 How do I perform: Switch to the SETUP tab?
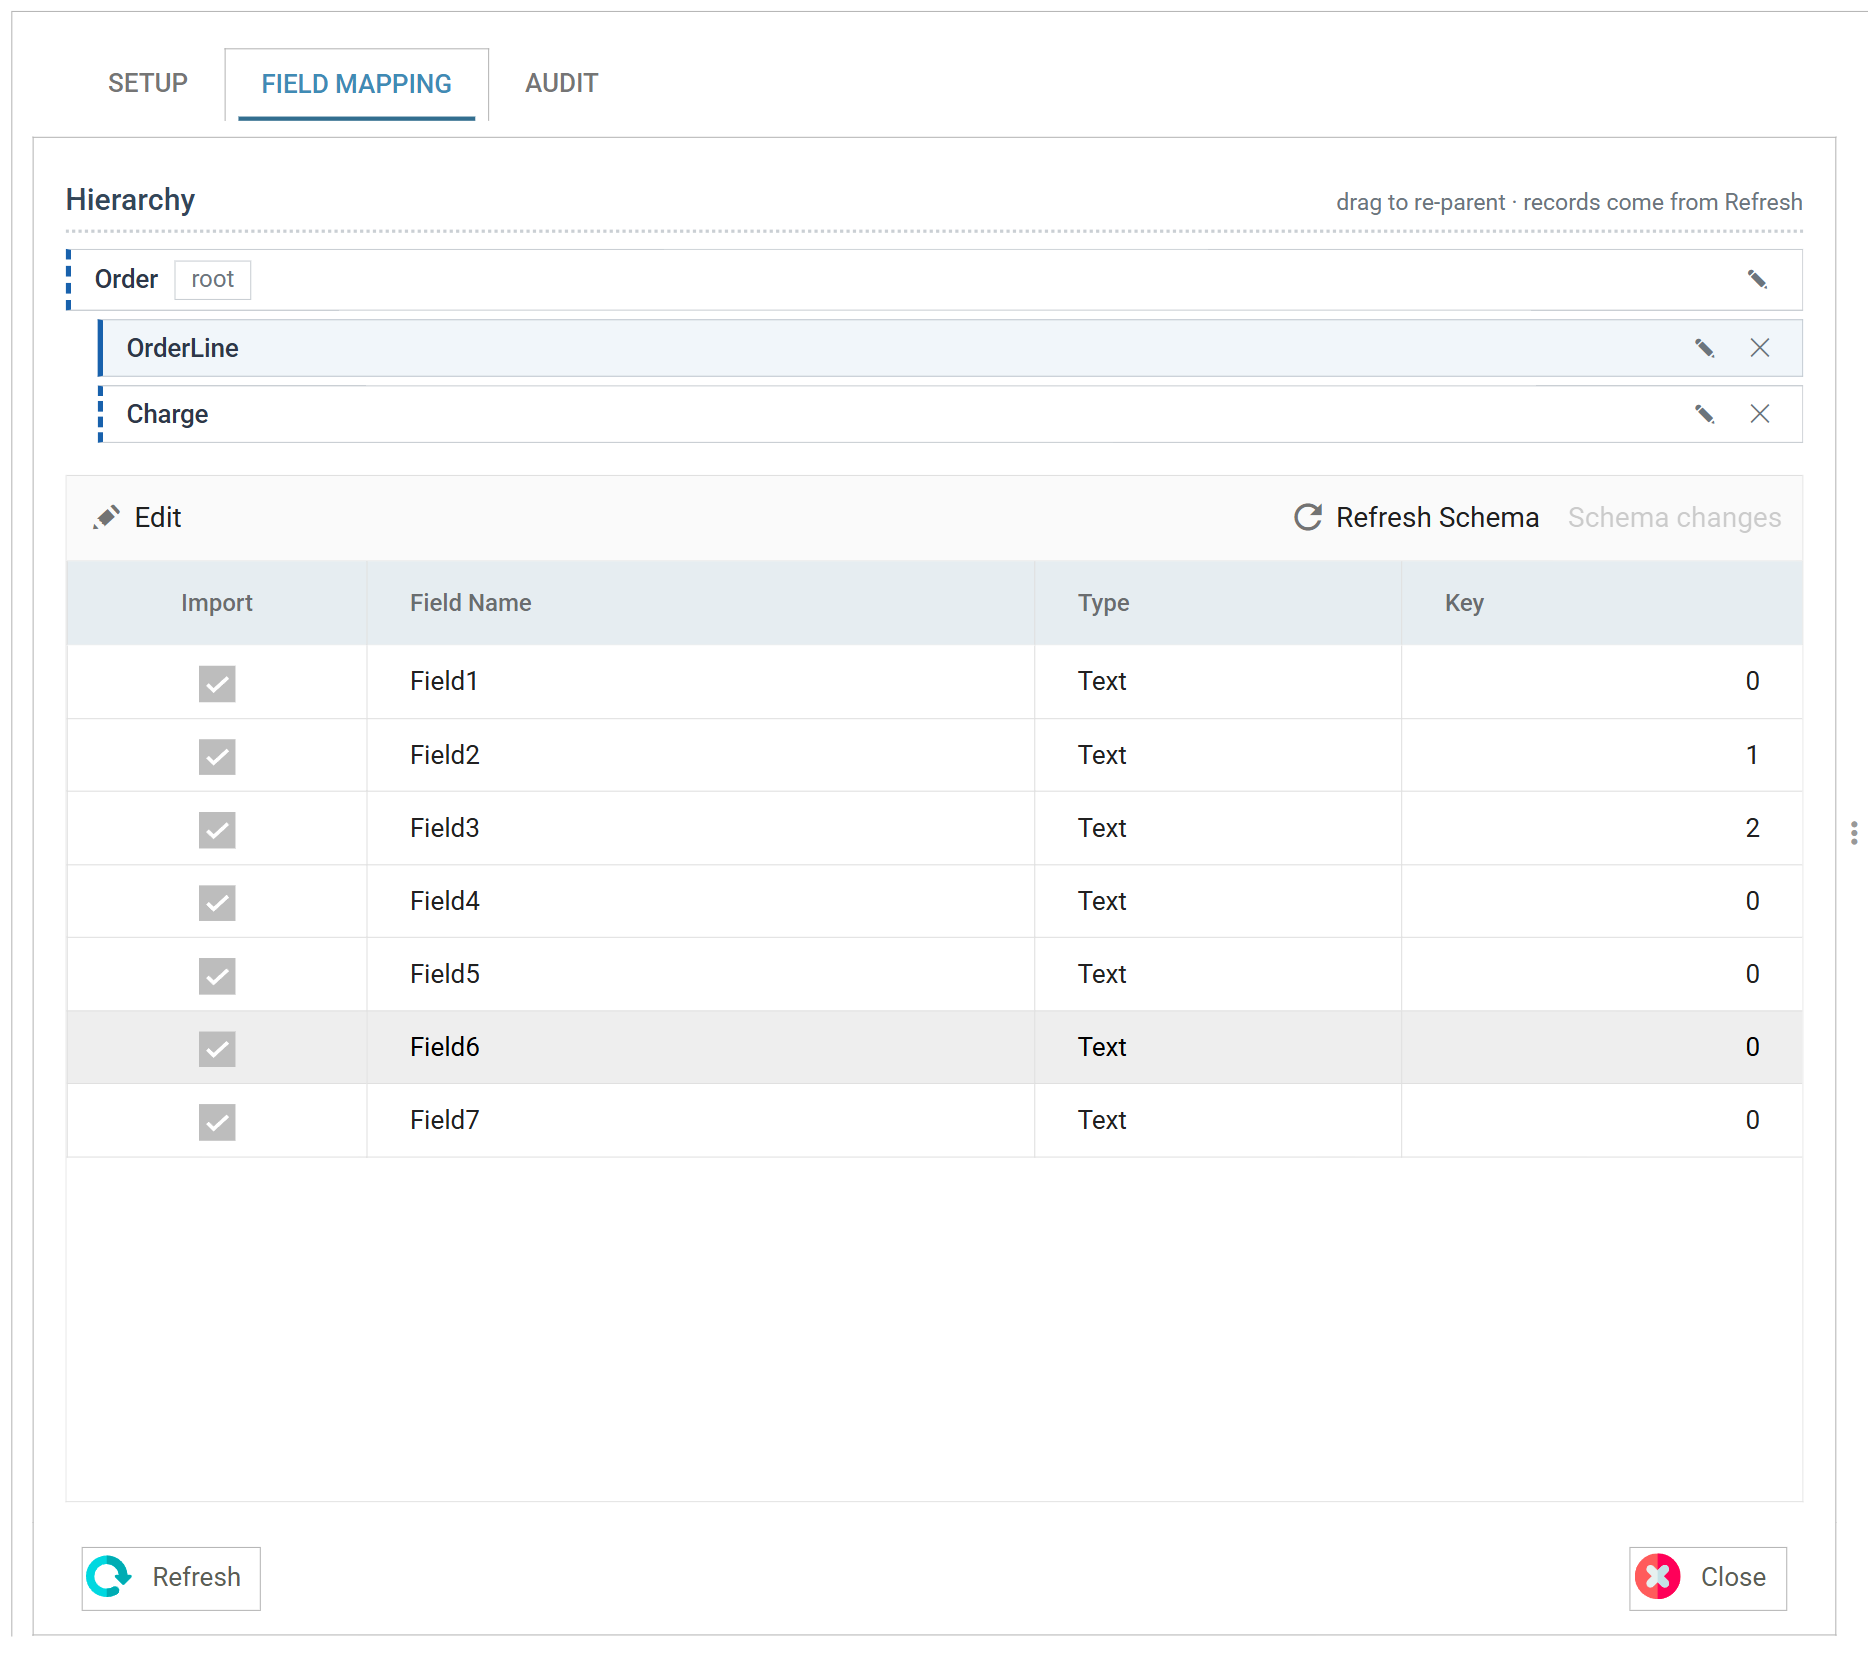(x=148, y=83)
